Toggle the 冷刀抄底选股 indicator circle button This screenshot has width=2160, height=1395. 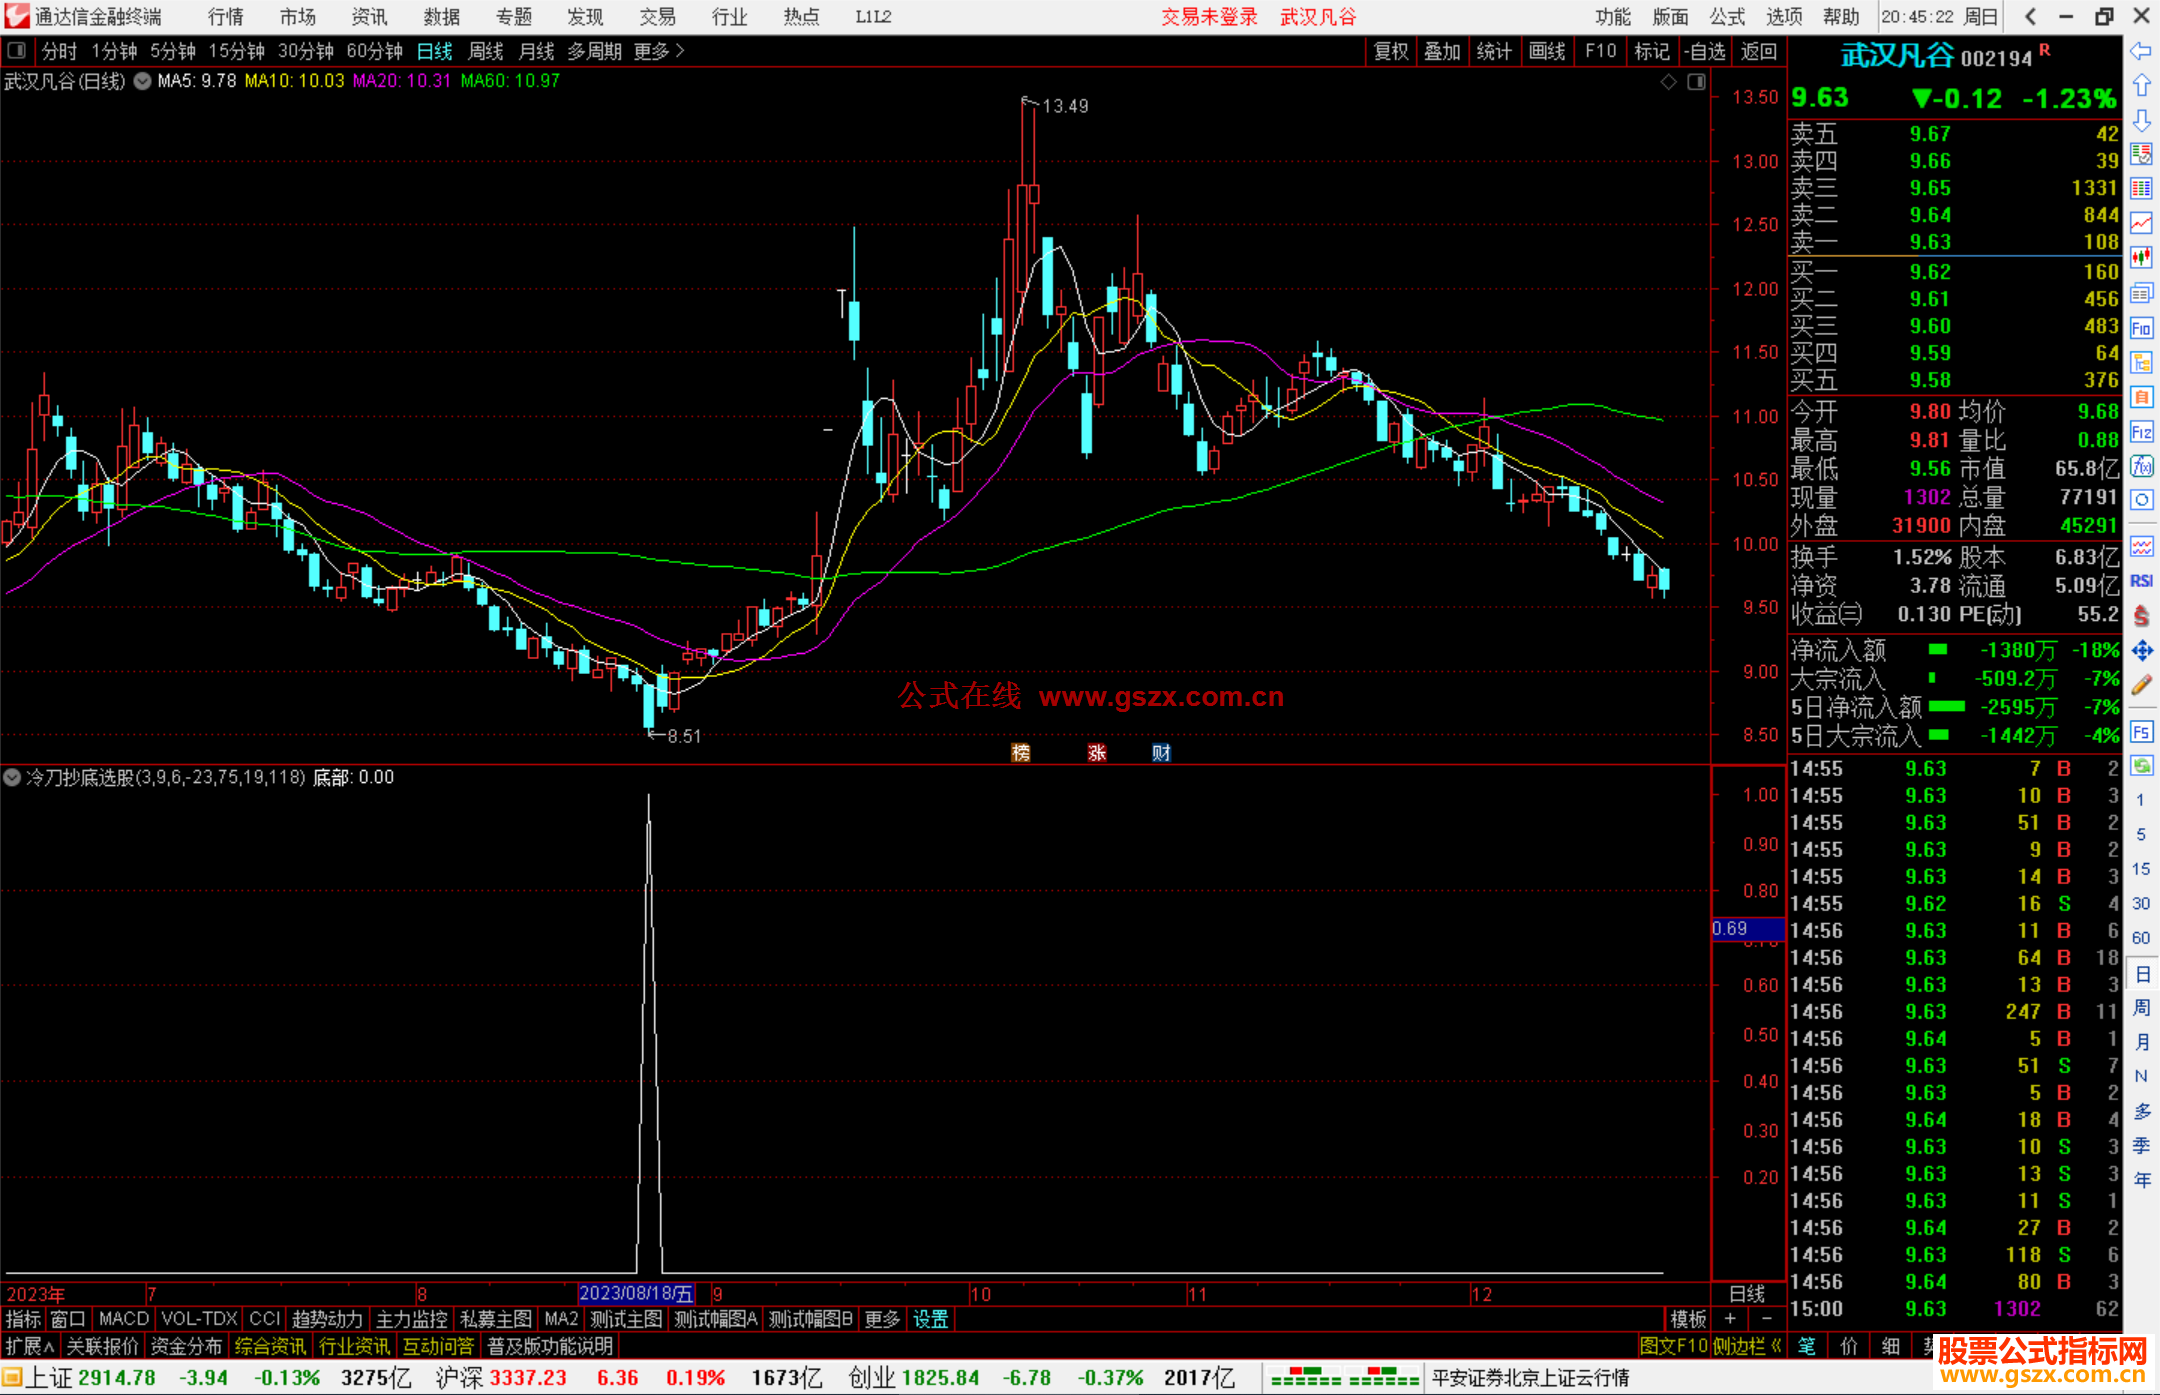pyautogui.click(x=12, y=777)
